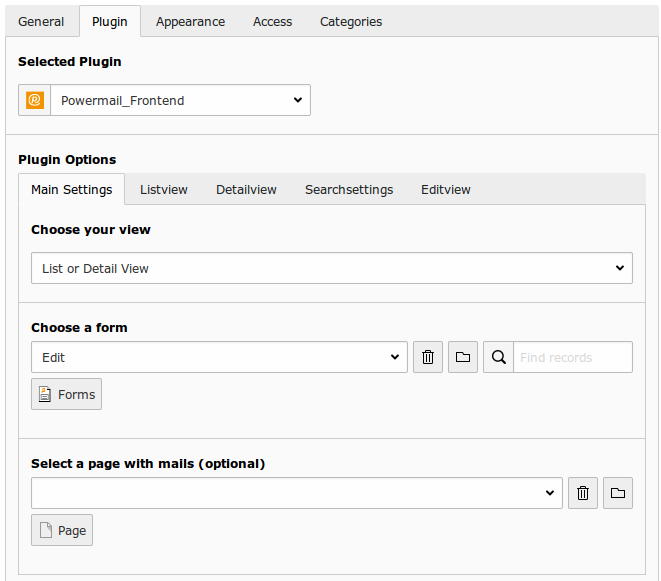Click the Powermail plugin icon beside Selected Plugin

[35, 100]
